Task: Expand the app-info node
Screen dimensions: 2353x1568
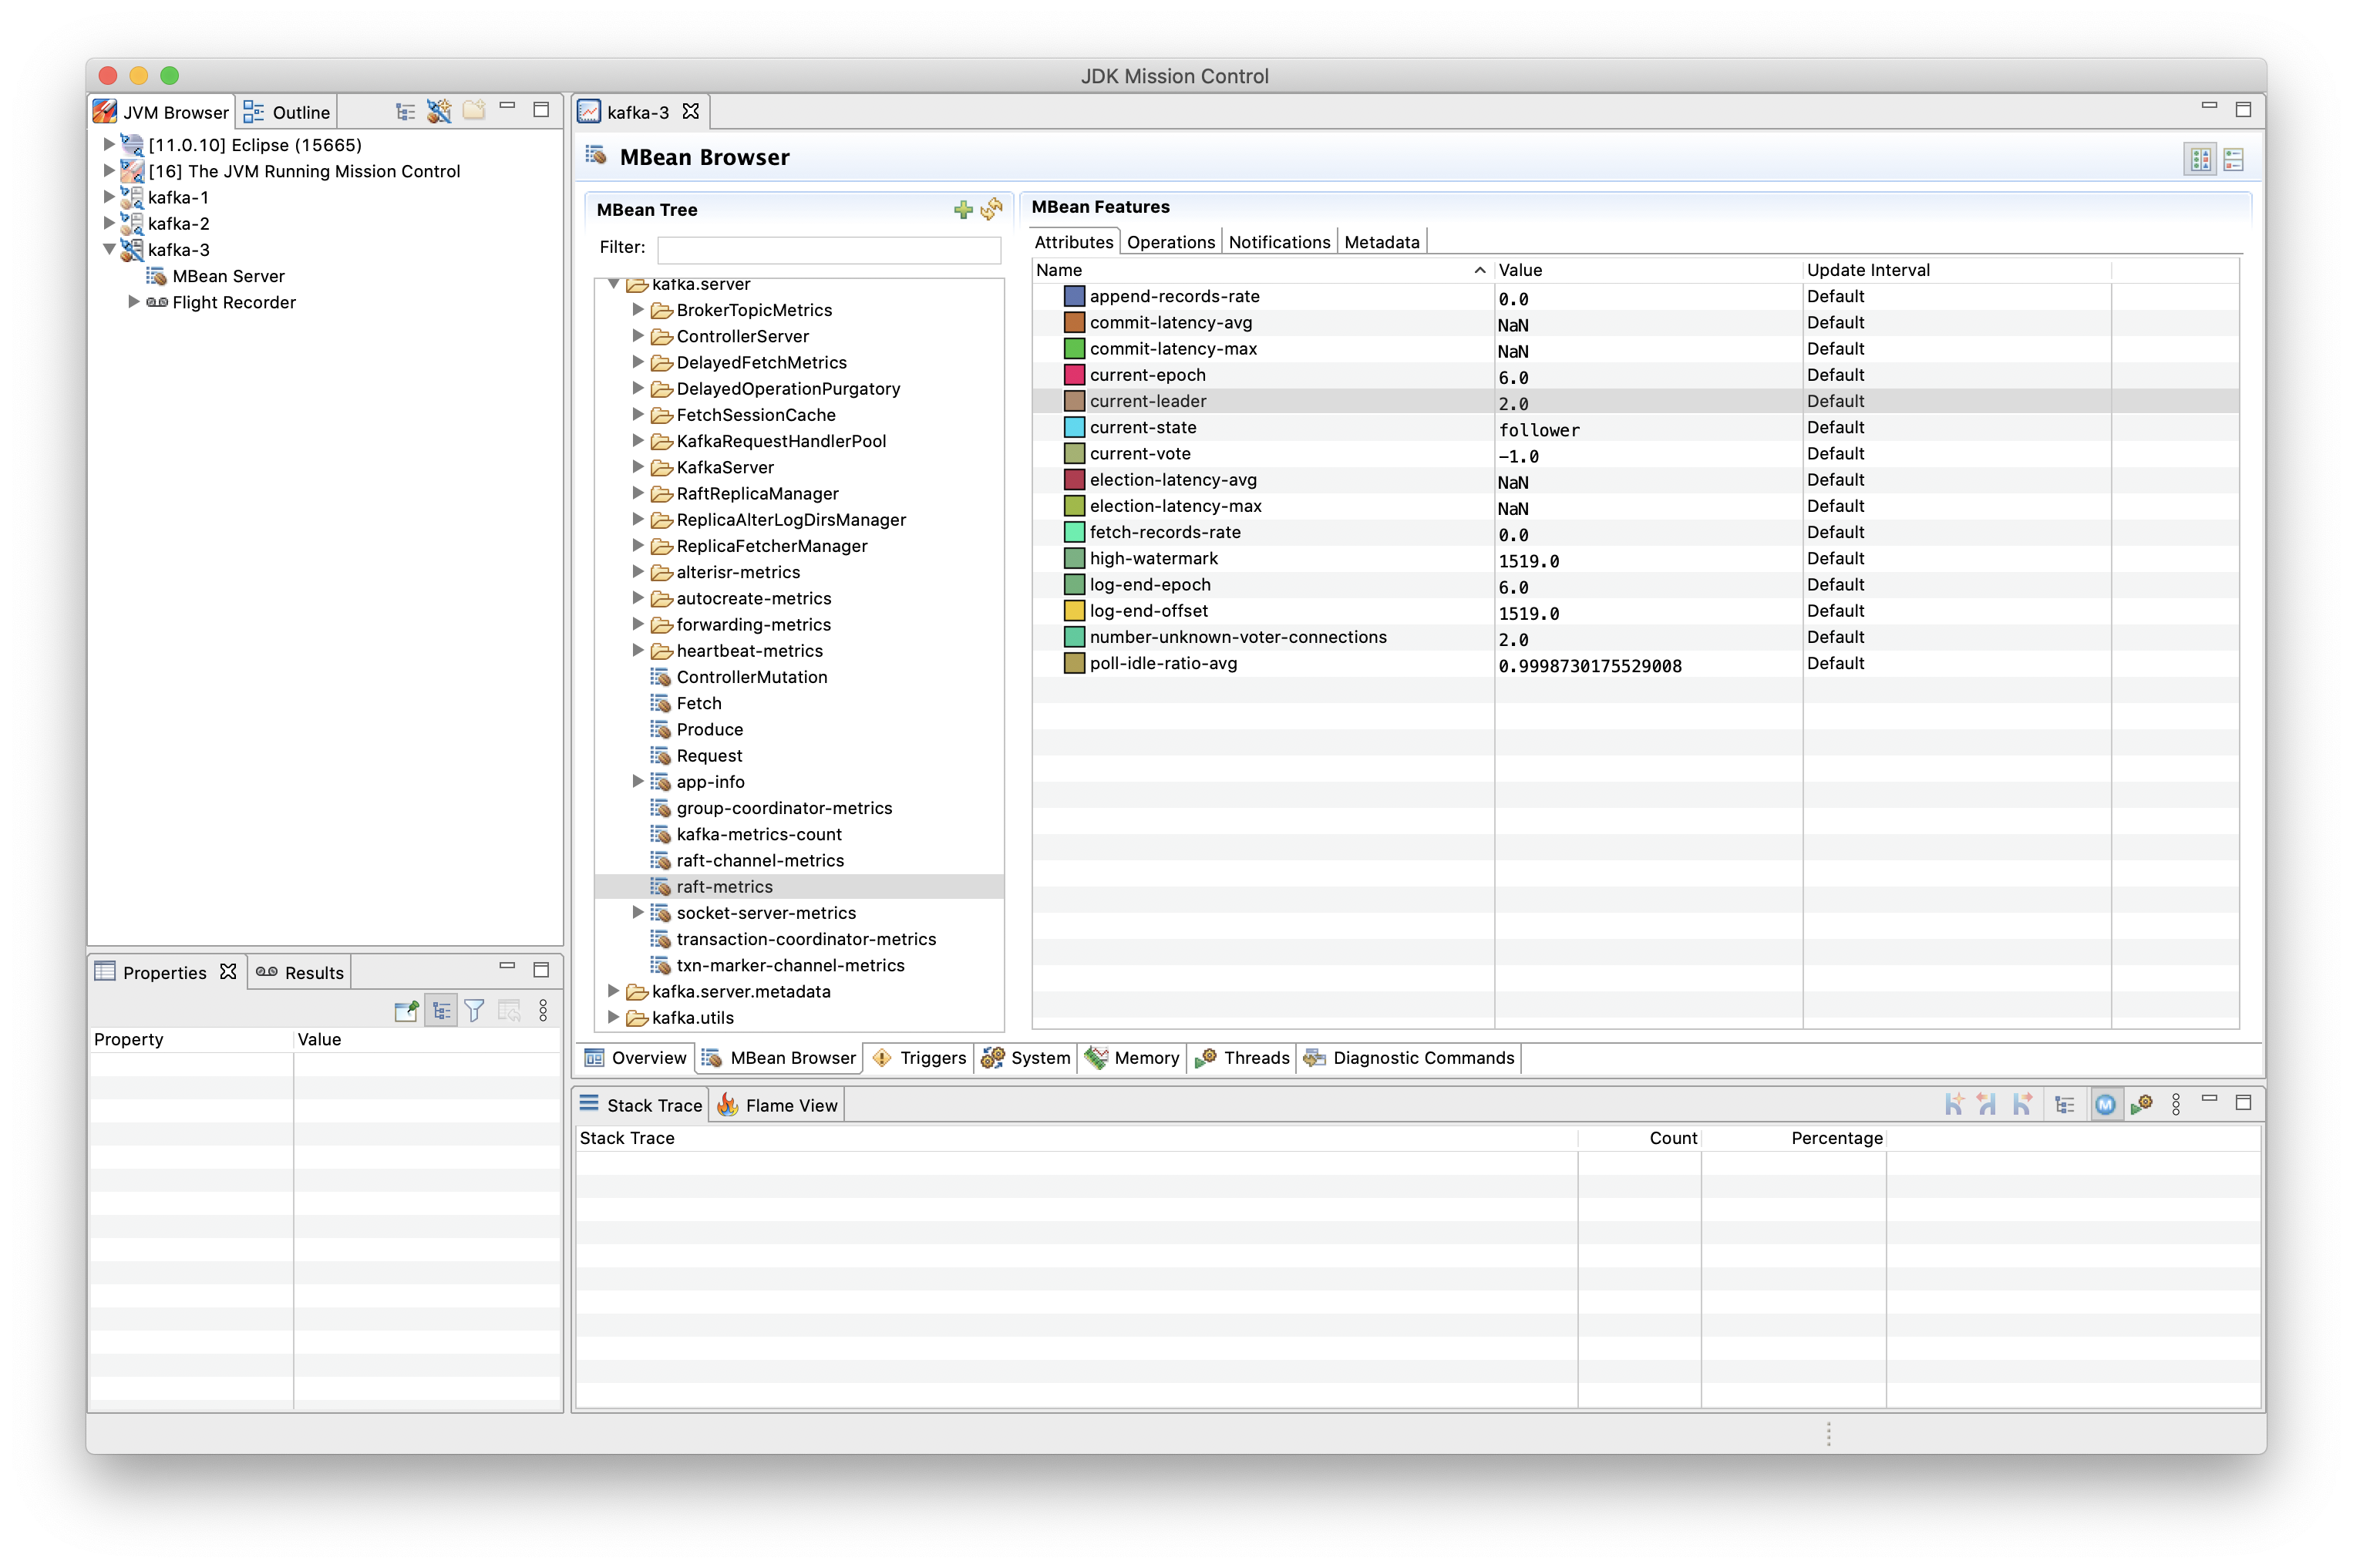Action: (637, 781)
